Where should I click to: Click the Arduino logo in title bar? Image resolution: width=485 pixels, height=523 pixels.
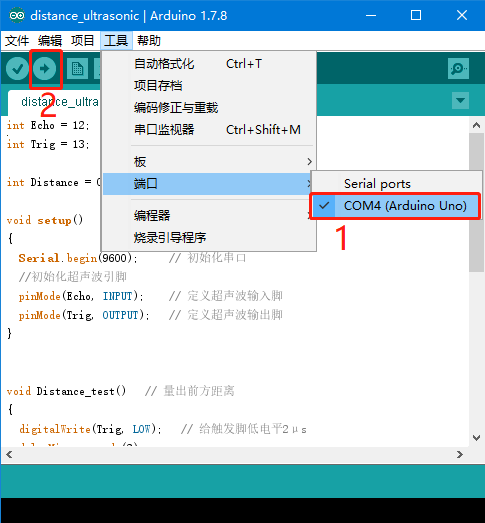17,15
